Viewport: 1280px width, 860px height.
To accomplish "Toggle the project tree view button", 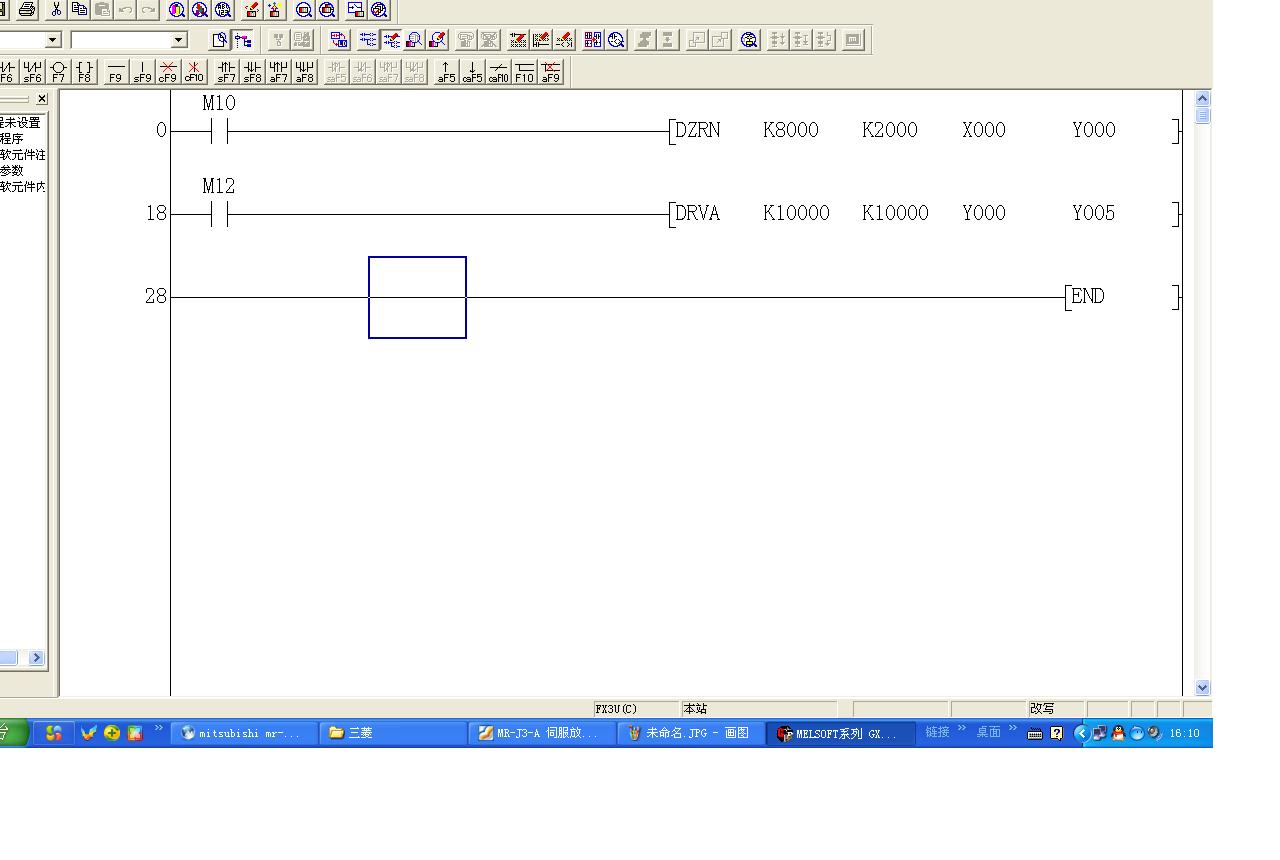I will pyautogui.click(x=243, y=40).
